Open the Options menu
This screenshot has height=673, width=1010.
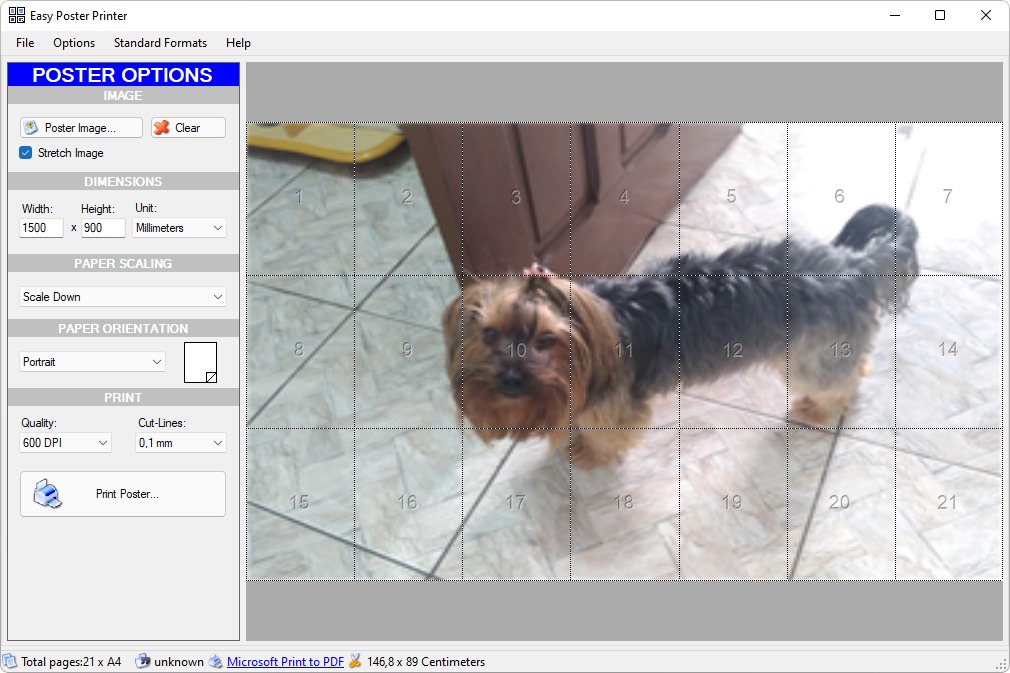[74, 43]
